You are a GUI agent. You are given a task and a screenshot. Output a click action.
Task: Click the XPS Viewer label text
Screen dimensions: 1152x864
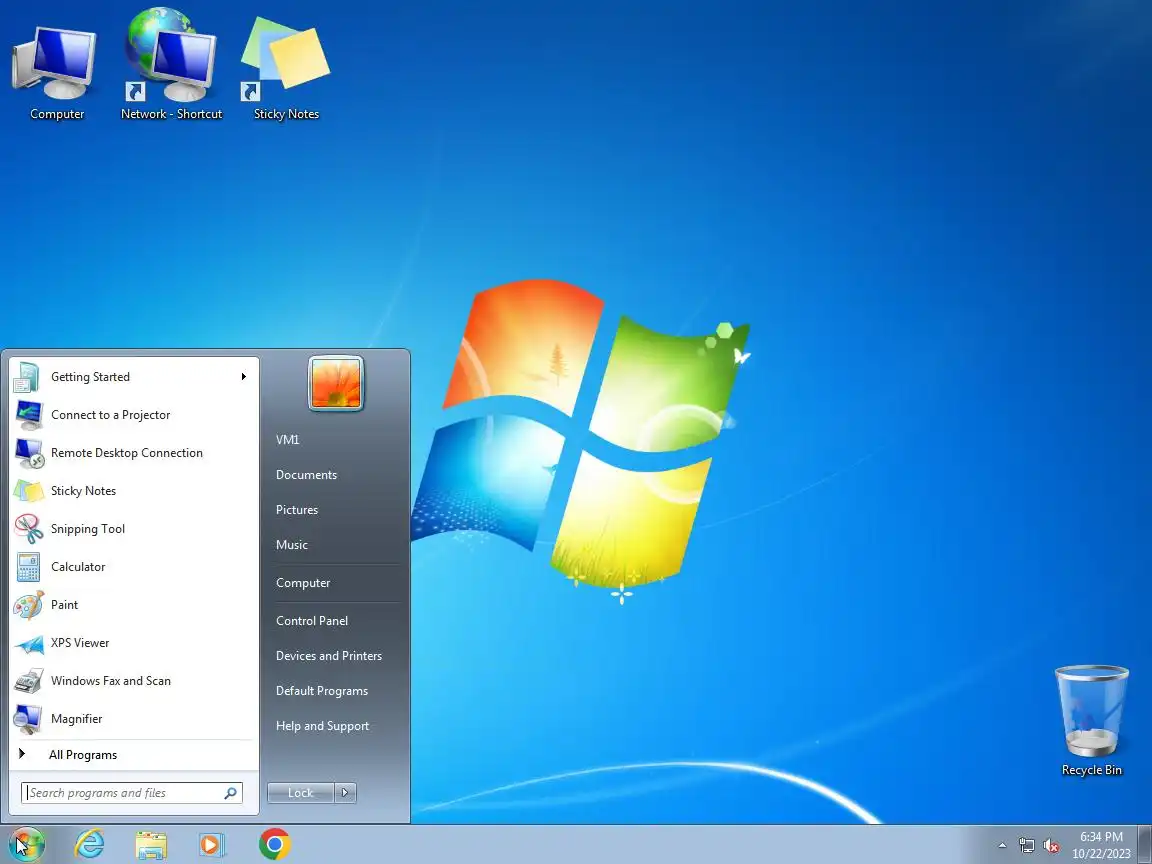click(x=80, y=643)
